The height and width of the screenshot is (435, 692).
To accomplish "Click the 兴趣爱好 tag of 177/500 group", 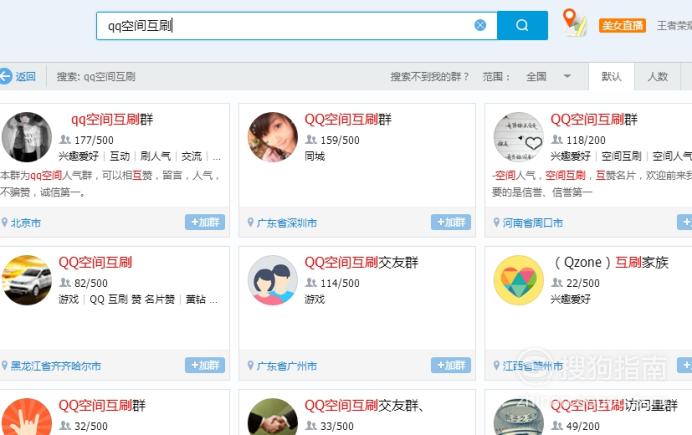I will coord(79,156).
